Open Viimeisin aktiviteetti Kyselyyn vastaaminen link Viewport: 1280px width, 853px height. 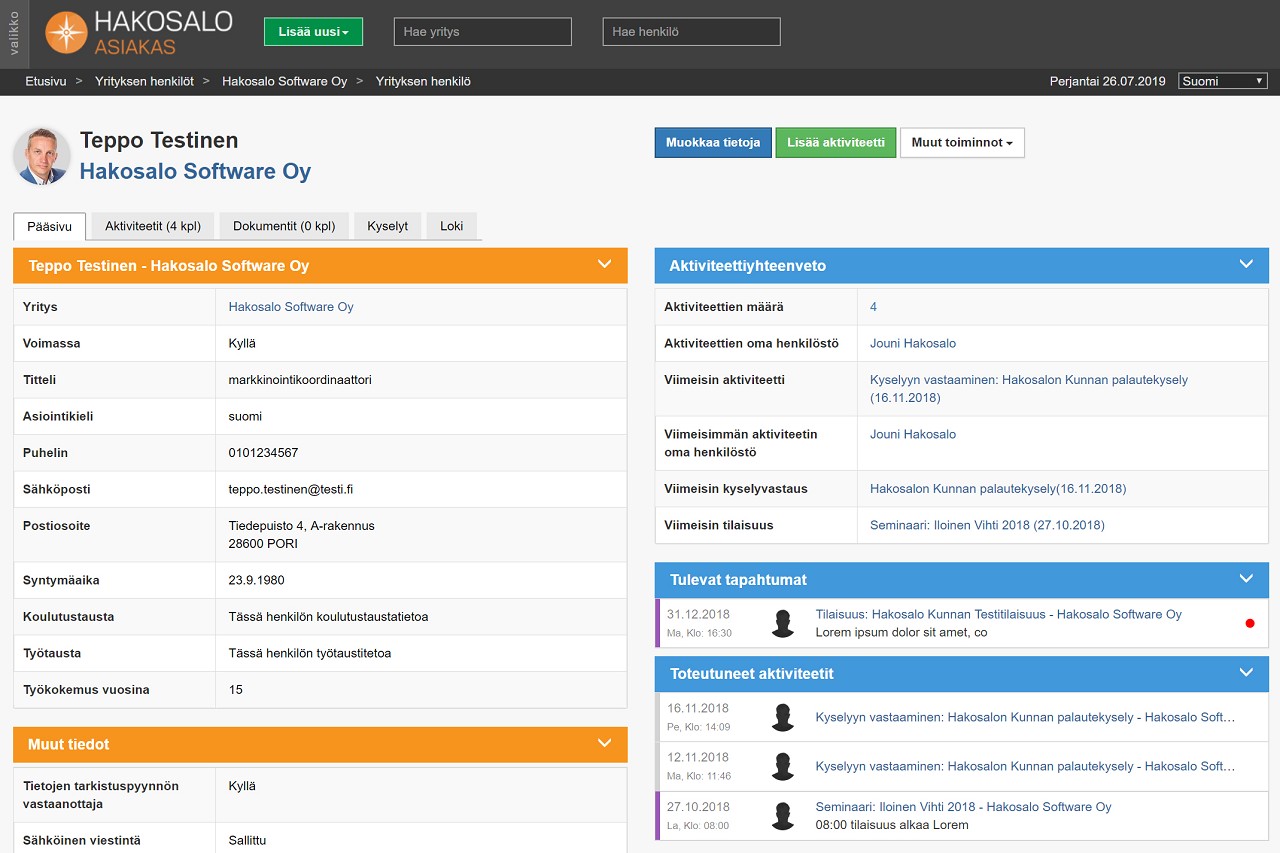tap(1029, 389)
